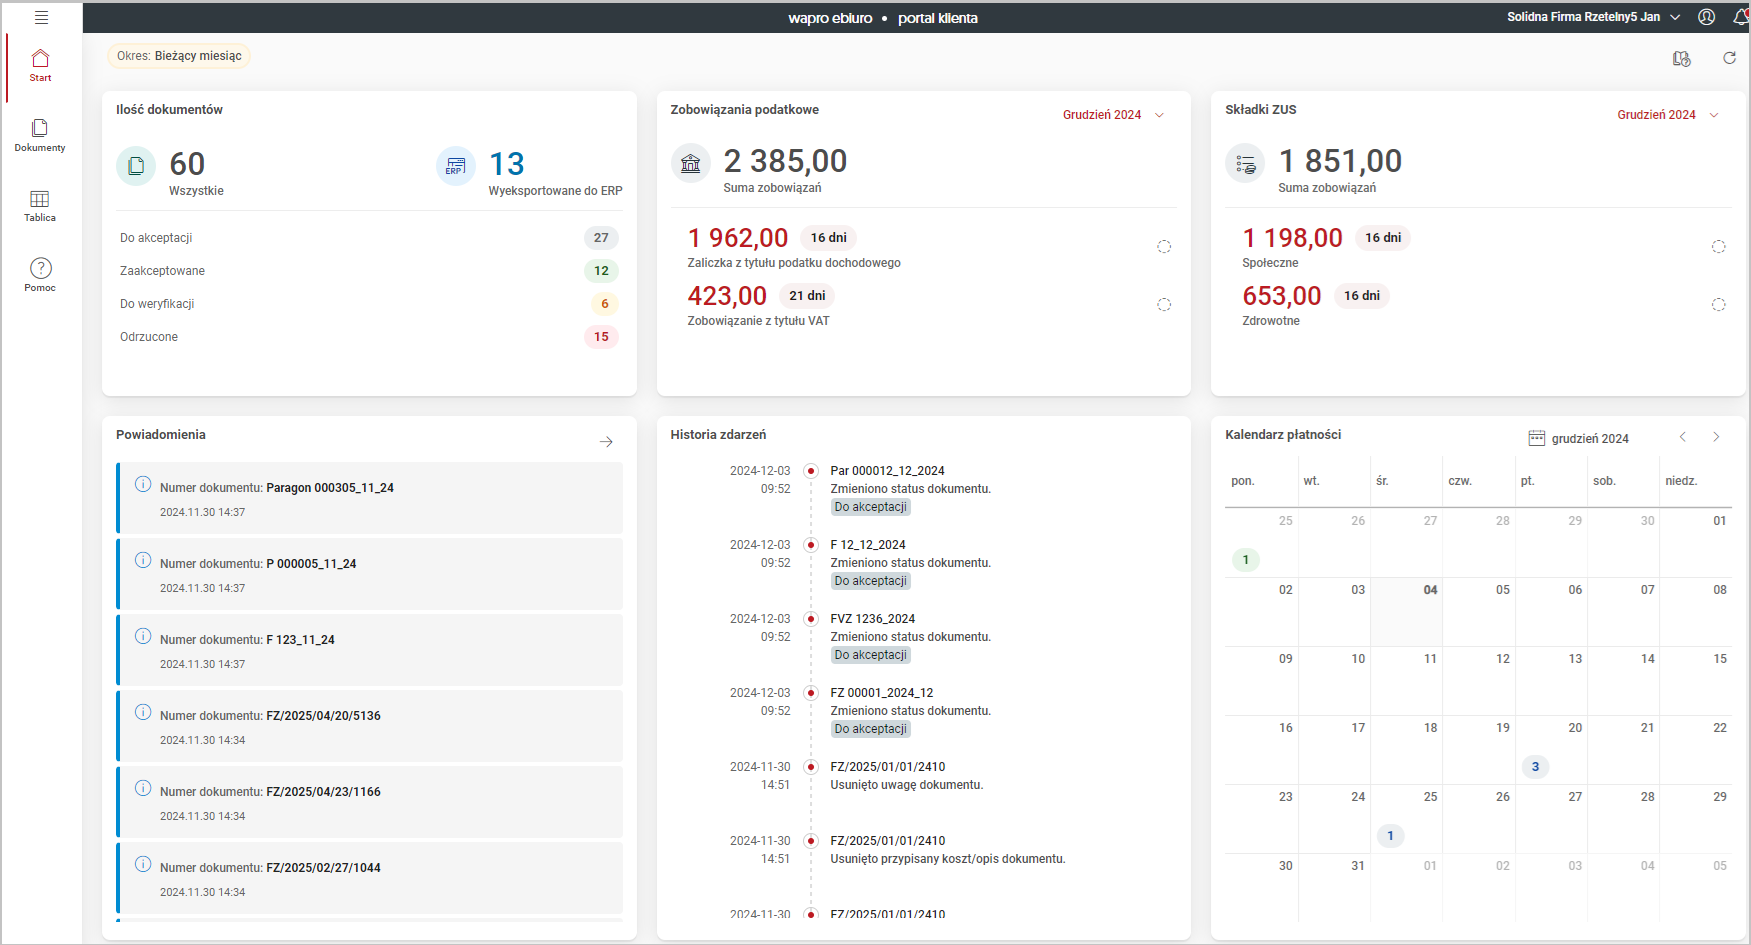Open notification FZ/2025/04/23/1166
This screenshot has width=1751, height=945.
point(369,802)
